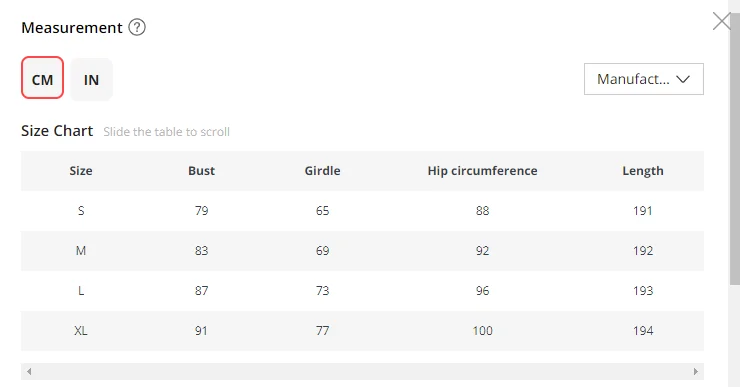Screen dimensions: 740x387
Task: Select the S size row label
Action: [x=81, y=210]
